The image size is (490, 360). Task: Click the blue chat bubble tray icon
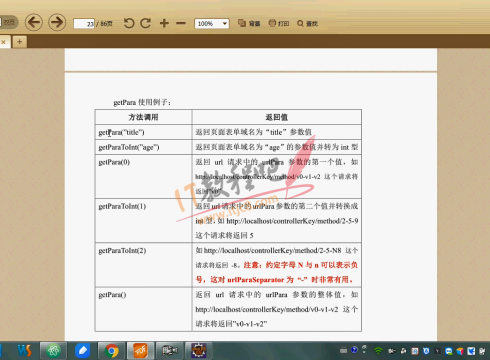tap(449, 351)
